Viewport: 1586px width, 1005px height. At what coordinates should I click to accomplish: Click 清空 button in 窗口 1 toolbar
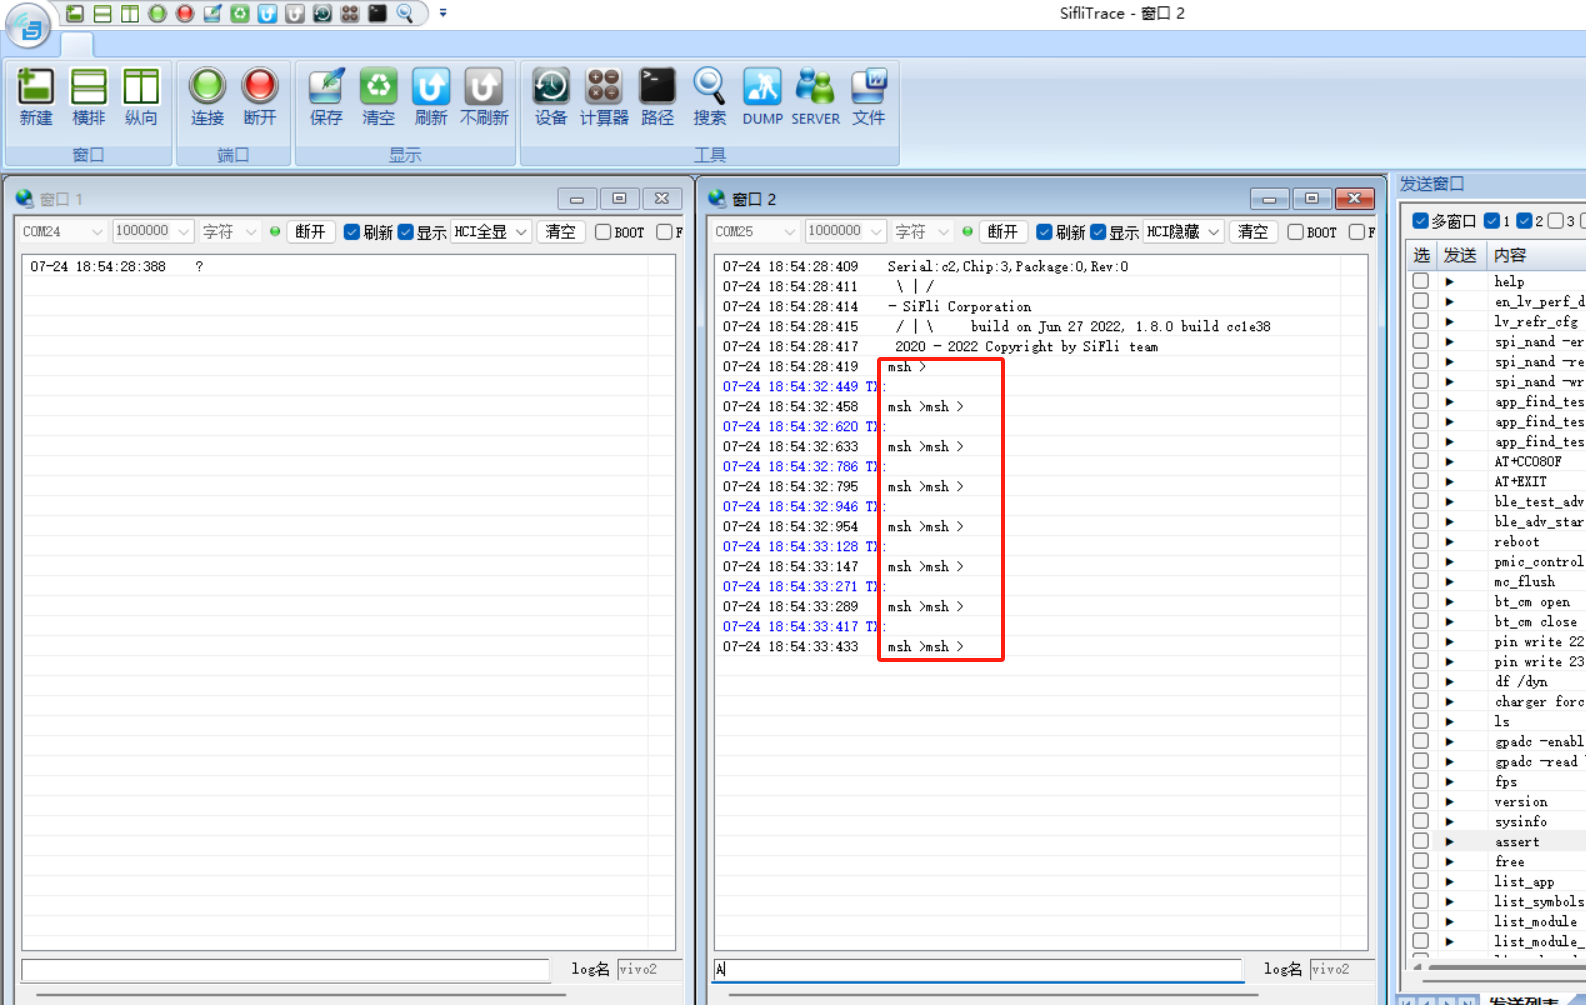click(x=560, y=232)
